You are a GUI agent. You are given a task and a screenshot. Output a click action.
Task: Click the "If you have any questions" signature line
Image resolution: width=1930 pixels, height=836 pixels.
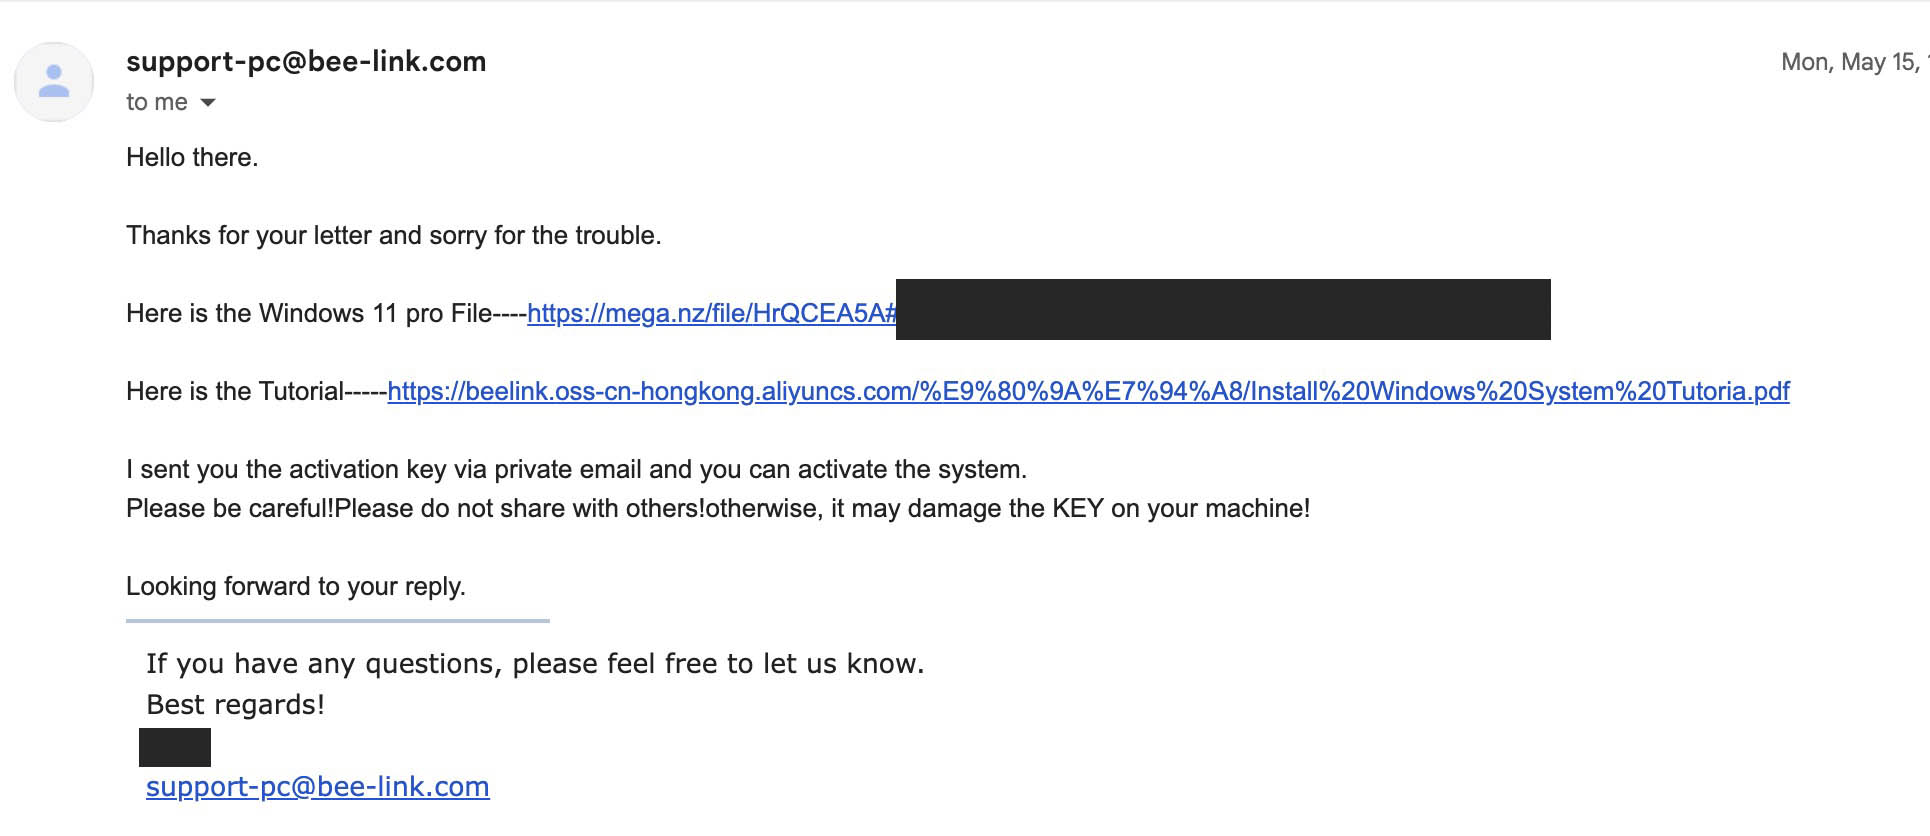tap(535, 664)
